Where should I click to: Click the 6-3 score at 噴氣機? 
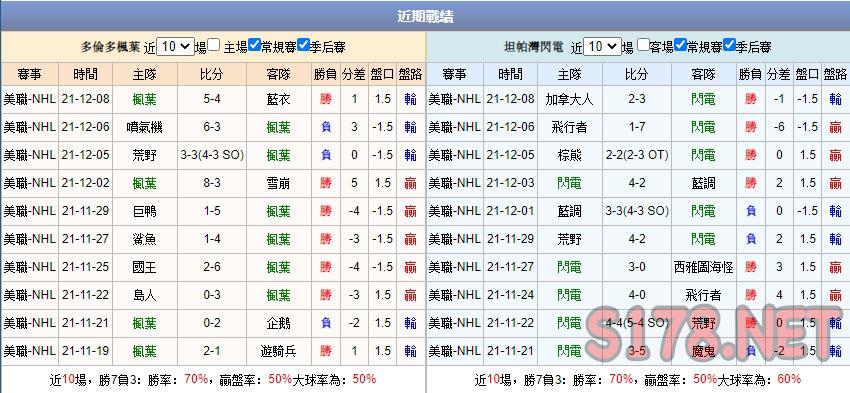pos(212,127)
